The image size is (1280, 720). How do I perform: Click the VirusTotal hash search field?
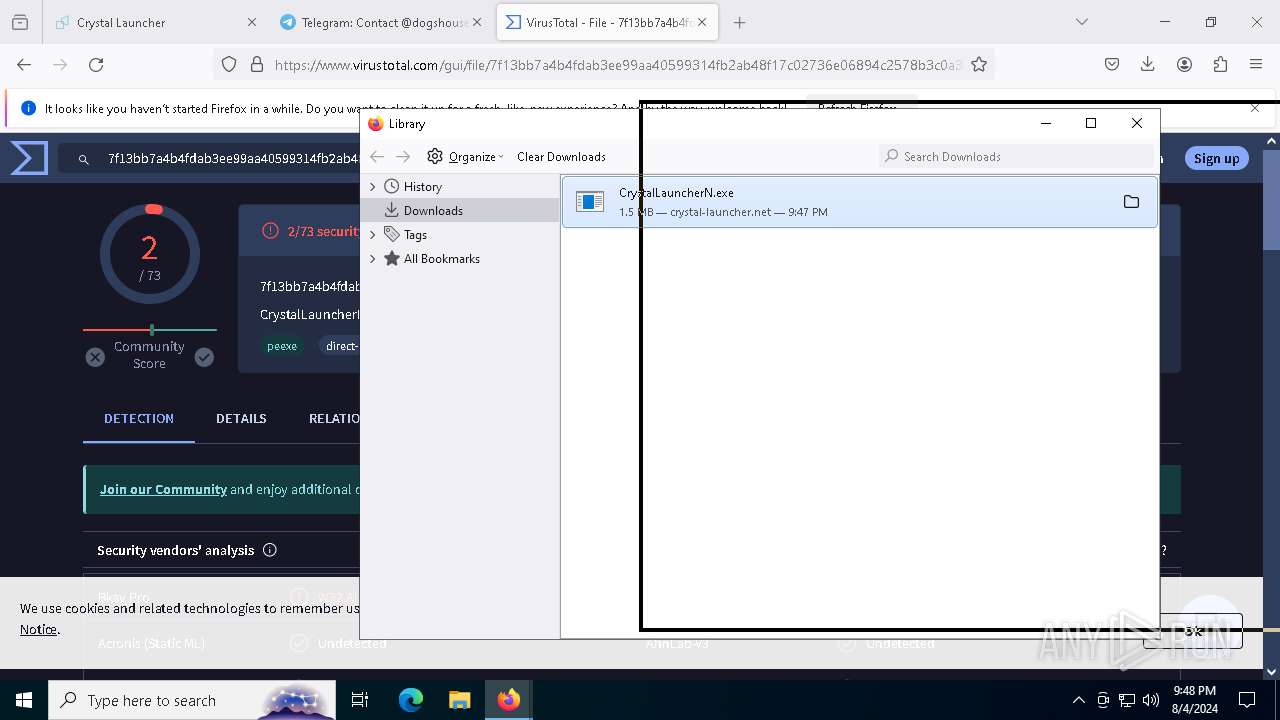(232, 158)
